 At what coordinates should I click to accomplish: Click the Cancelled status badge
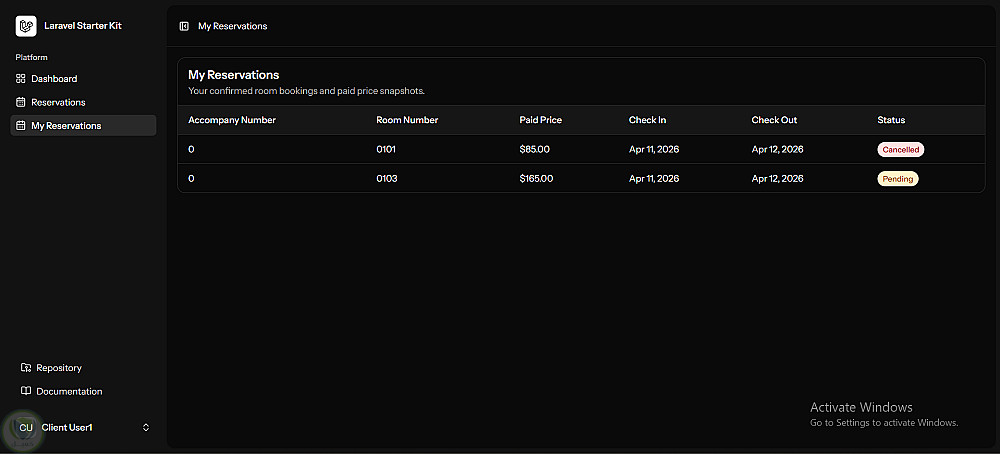900,150
